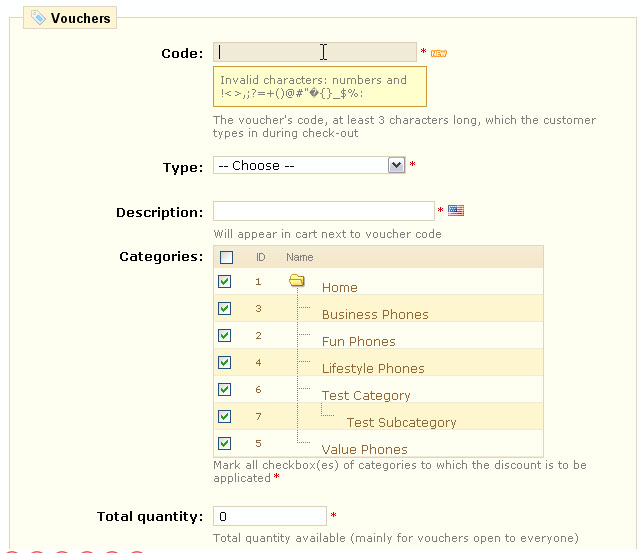Click the Vouchers section title
Image resolution: width=640 pixels, height=553 pixels.
coord(80,18)
